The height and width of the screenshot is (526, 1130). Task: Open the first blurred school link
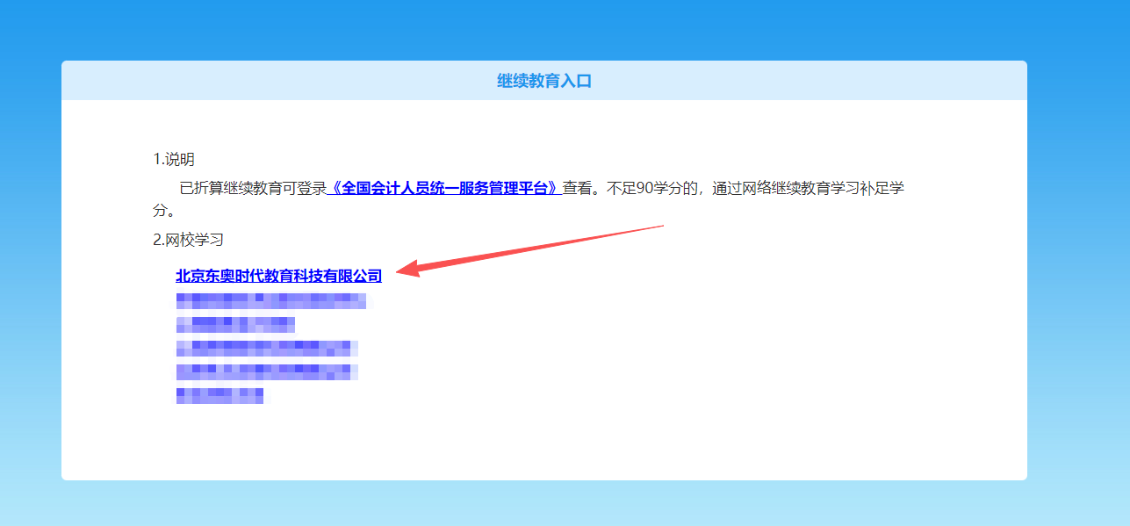(x=270, y=300)
